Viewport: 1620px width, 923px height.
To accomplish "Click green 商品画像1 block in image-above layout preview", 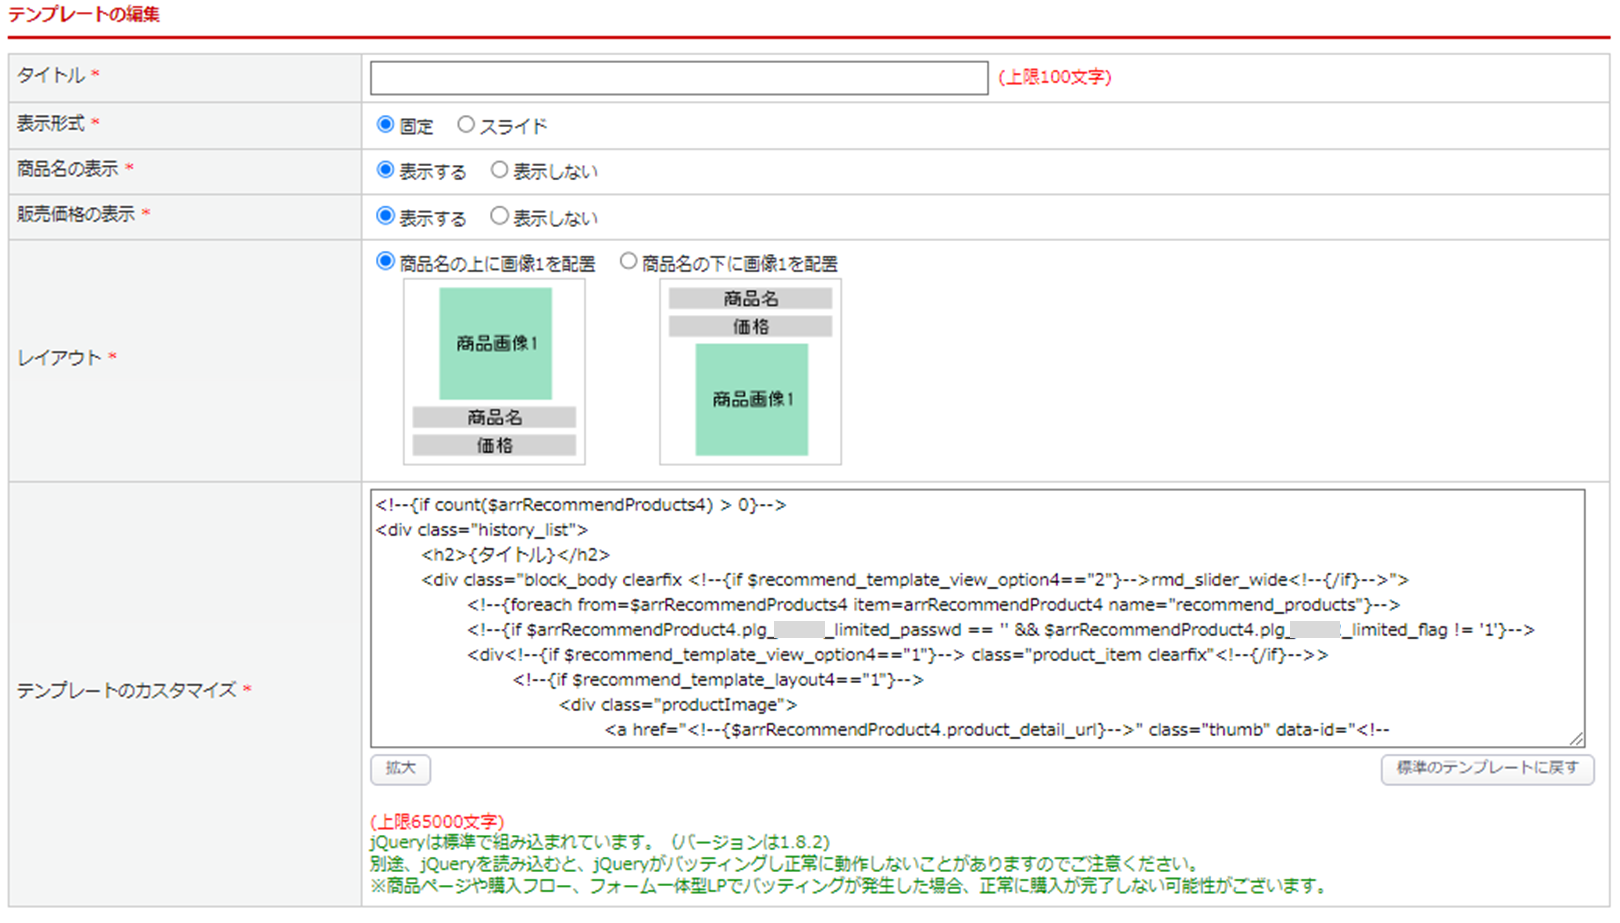I will coord(495,343).
